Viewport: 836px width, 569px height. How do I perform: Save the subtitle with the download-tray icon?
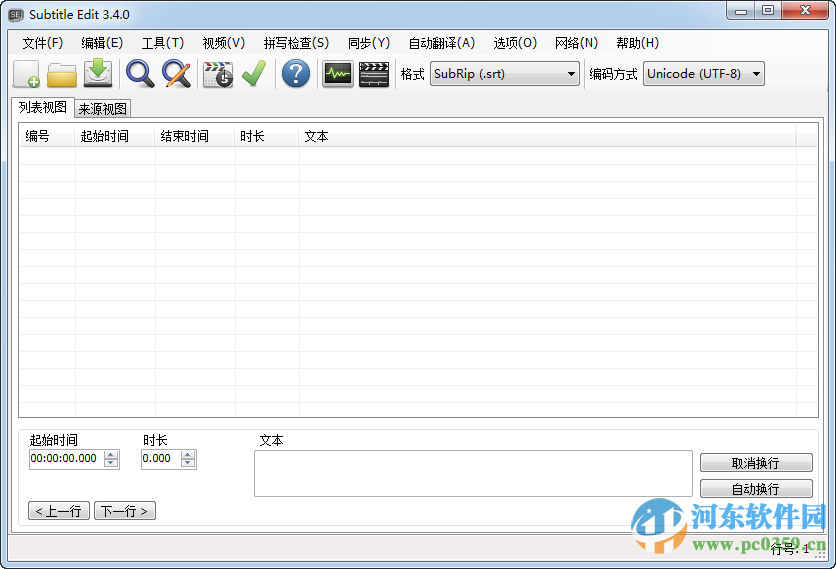pos(98,74)
